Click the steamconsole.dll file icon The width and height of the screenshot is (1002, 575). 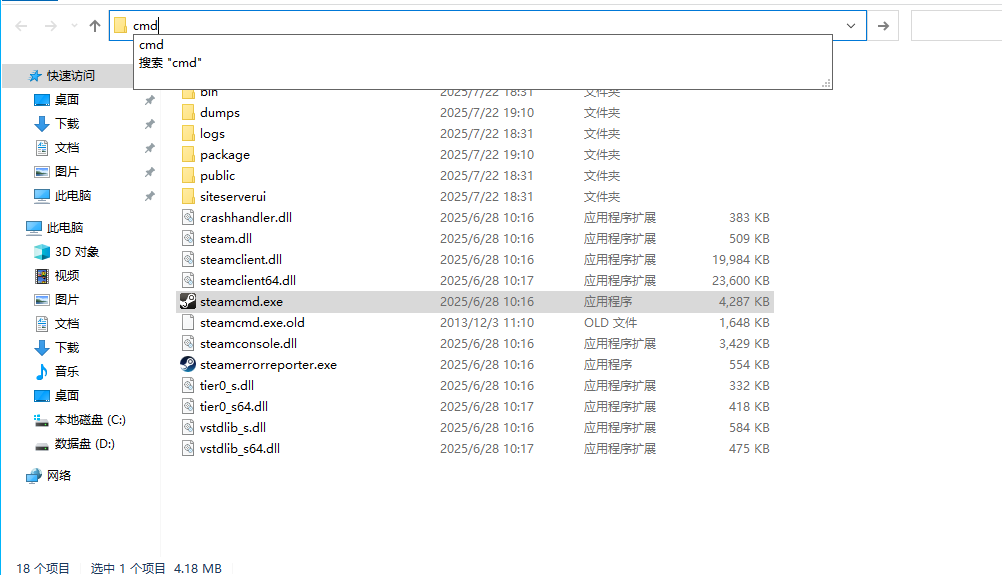[188, 344]
